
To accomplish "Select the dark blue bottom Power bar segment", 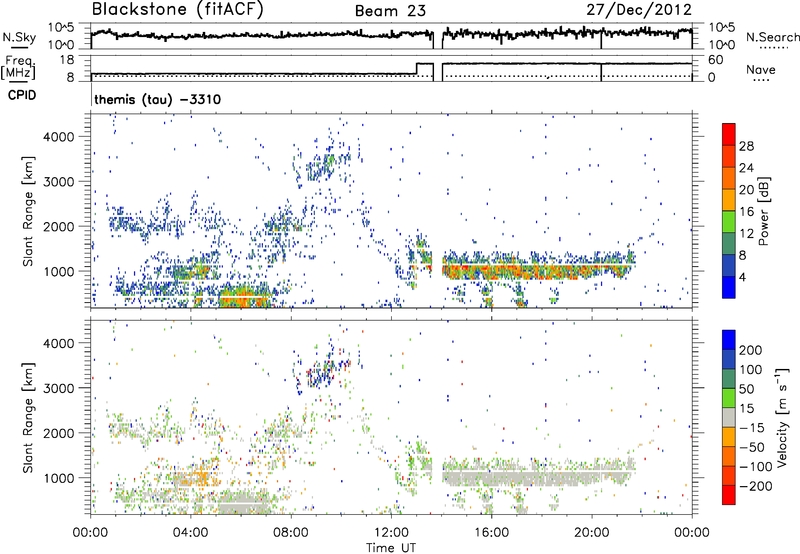I will pos(729,287).
